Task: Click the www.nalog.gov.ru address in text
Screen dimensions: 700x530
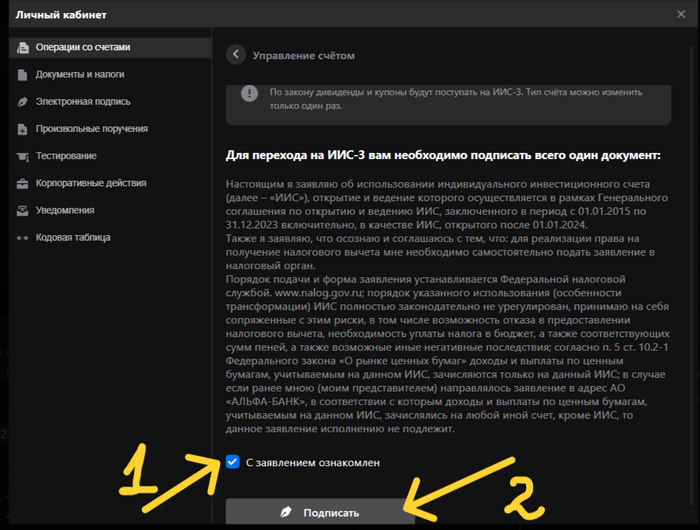Action: click(318, 293)
